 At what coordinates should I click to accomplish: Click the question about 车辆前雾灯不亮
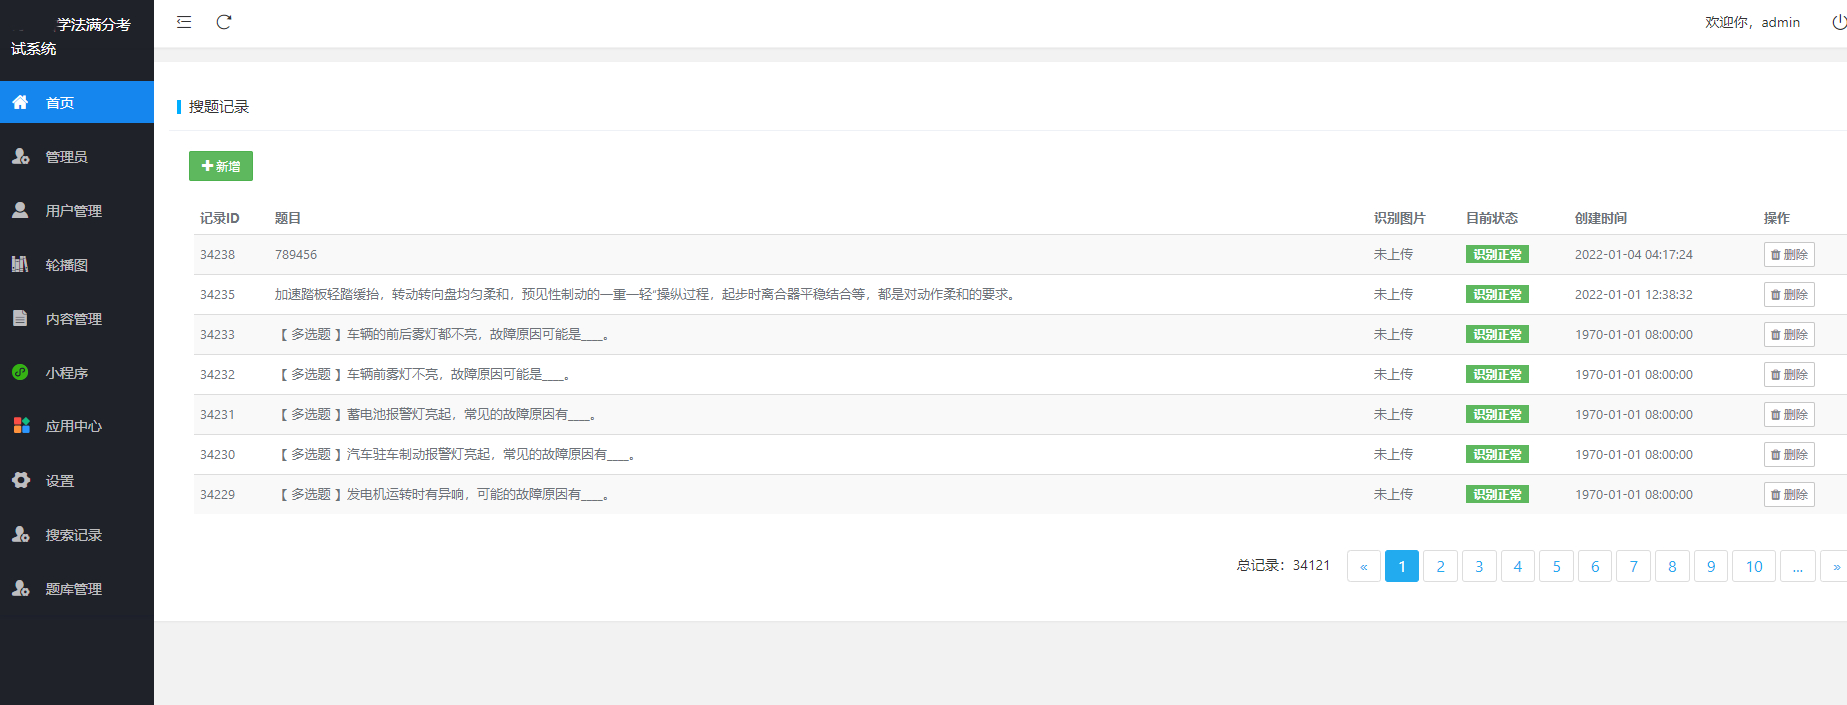(x=423, y=375)
